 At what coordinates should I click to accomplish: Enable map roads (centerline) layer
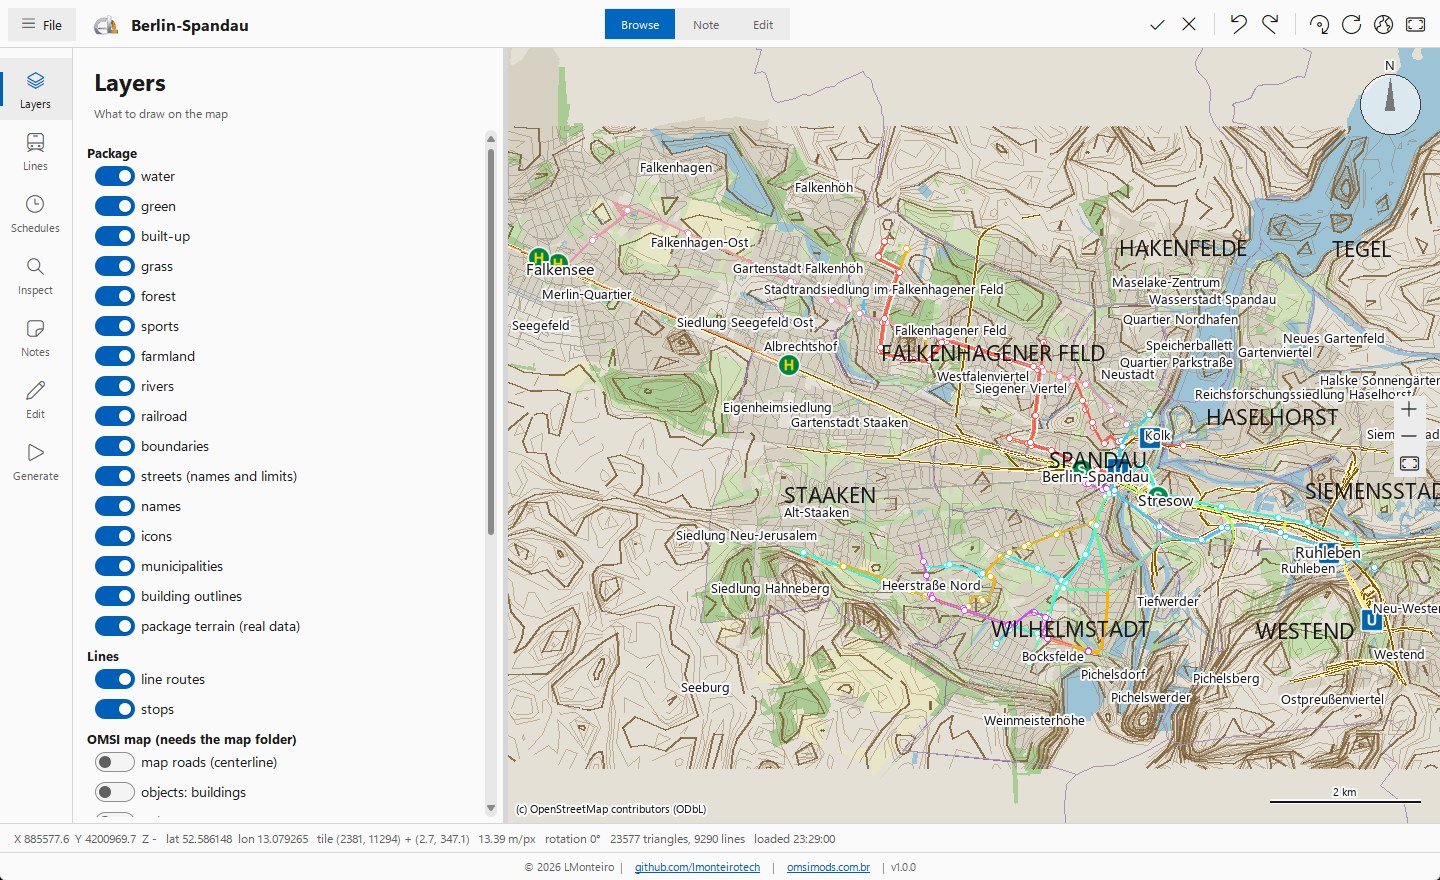(115, 762)
